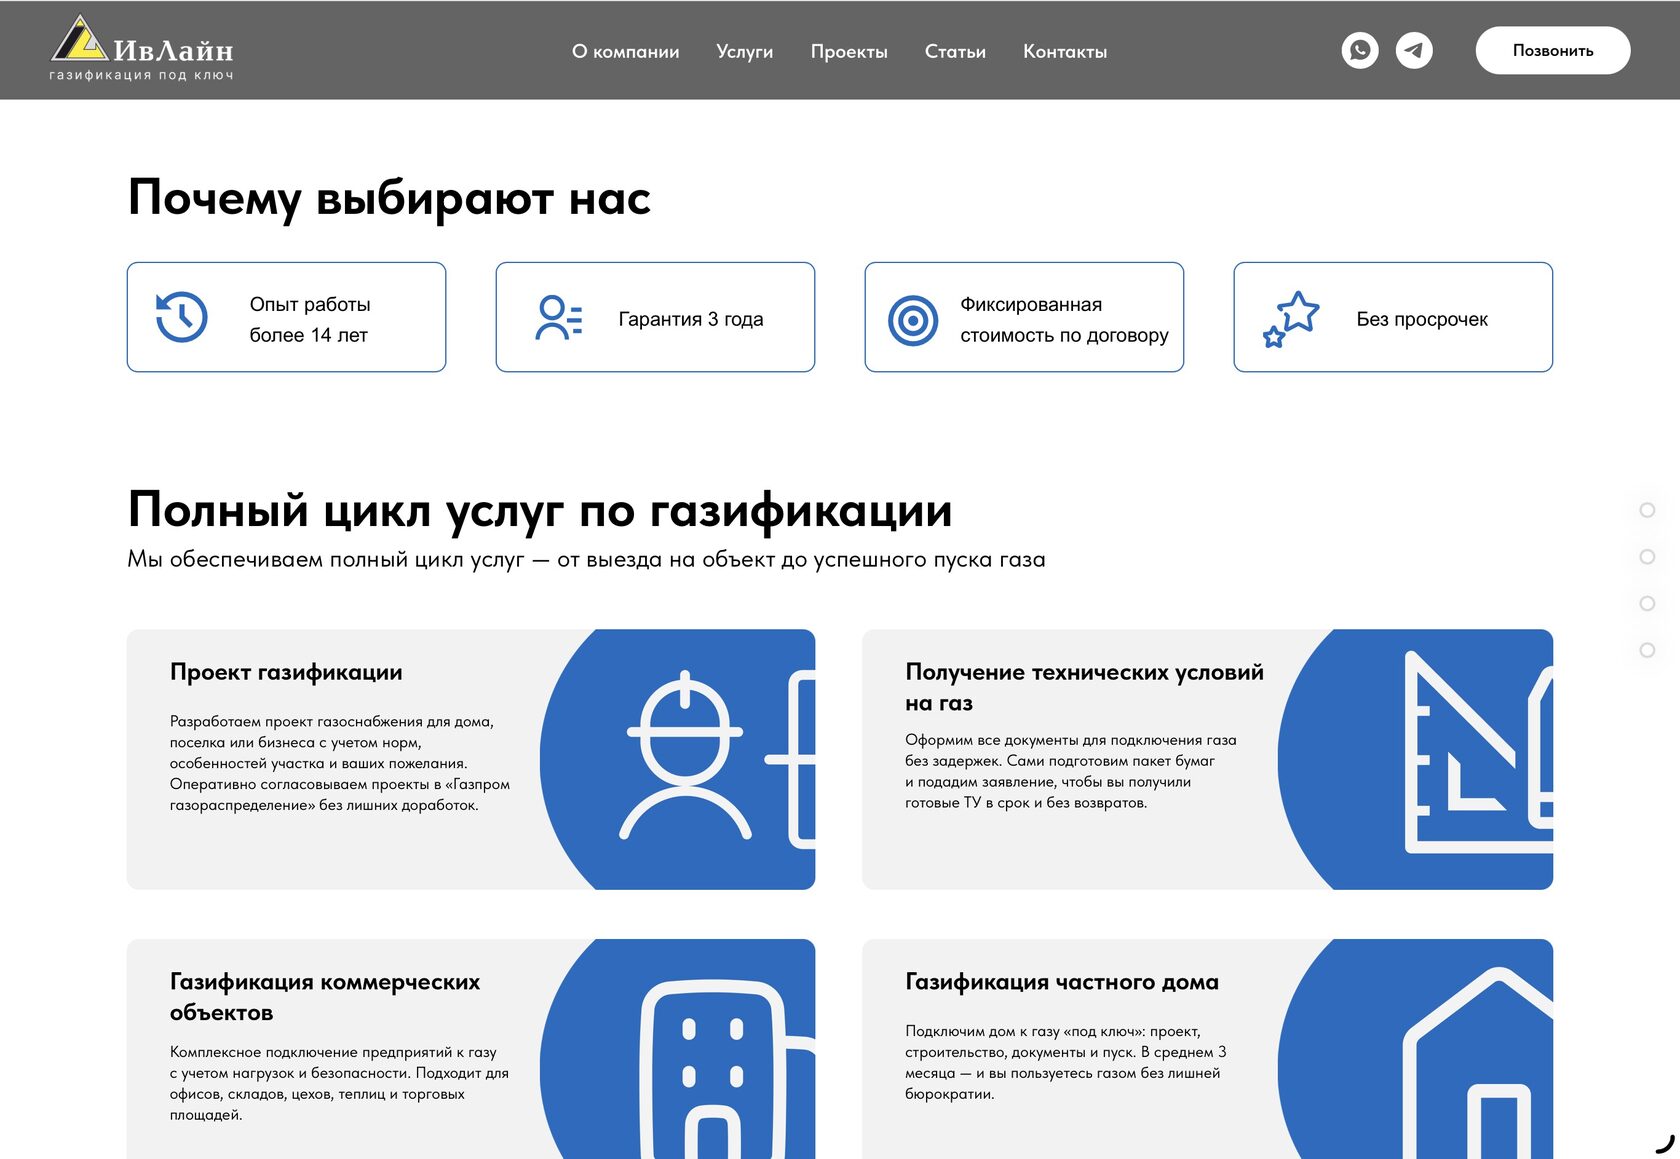Select the first page navigation dot
The image size is (1680, 1159).
pos(1647,510)
